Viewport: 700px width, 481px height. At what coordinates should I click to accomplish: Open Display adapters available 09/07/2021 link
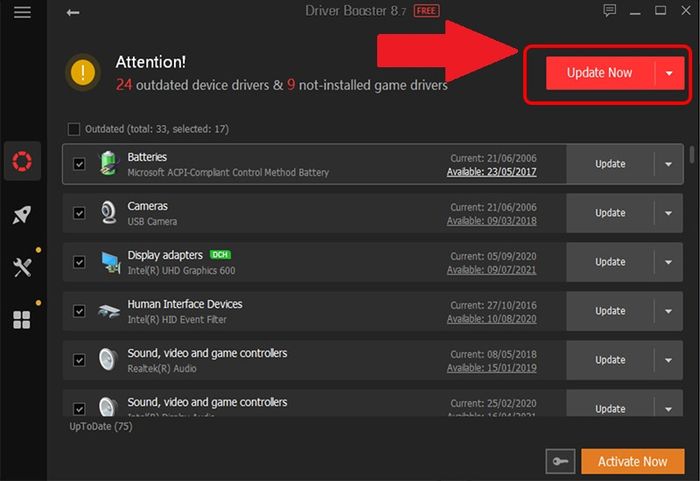(492, 270)
